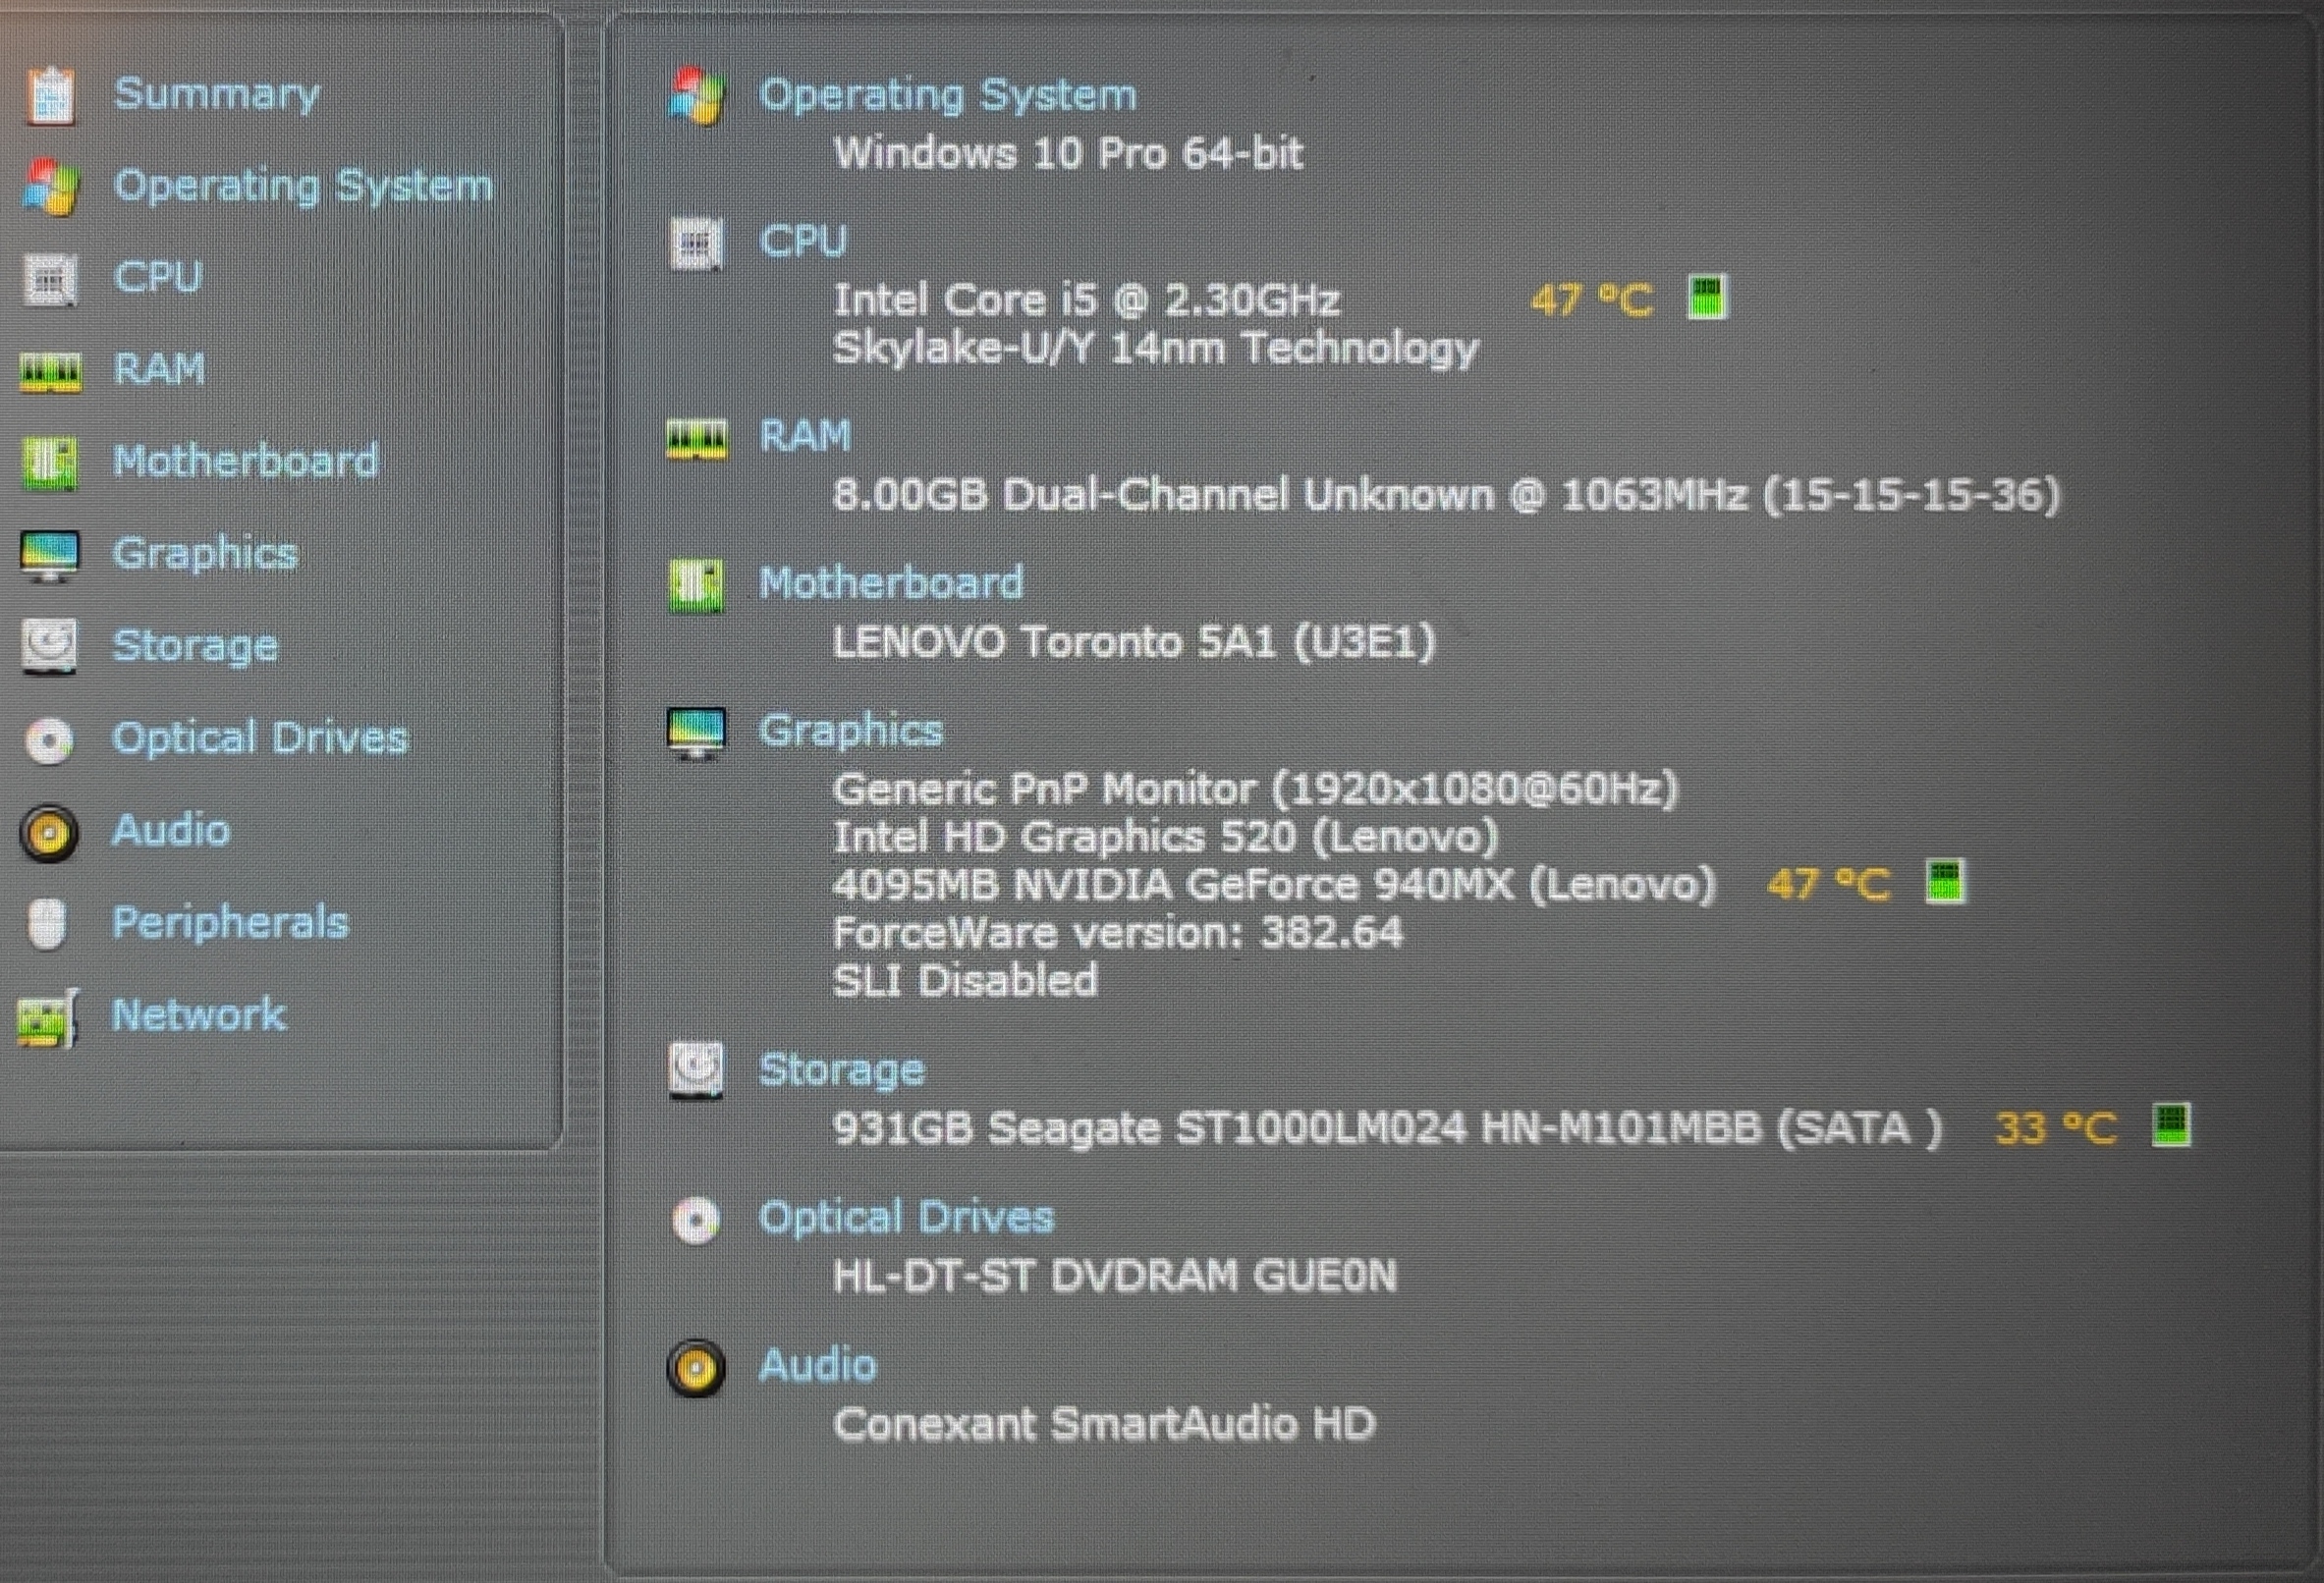2324x1583 pixels.
Task: Click the CPU heading link in summary
Action: point(803,241)
